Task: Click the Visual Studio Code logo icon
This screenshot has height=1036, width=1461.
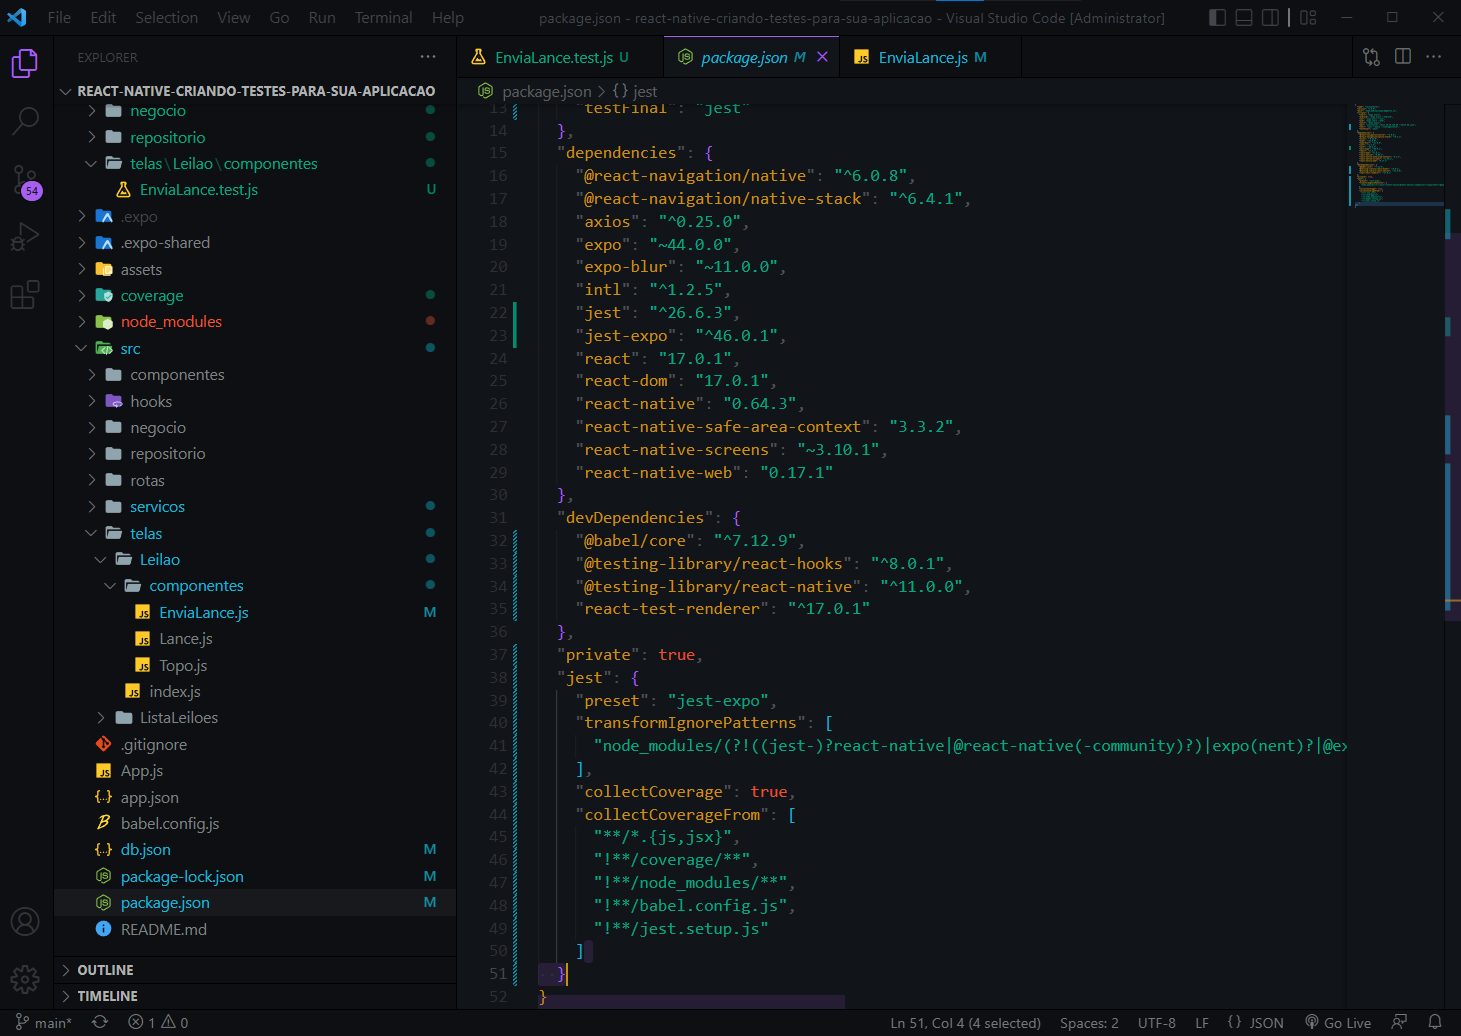Action: (x=17, y=17)
